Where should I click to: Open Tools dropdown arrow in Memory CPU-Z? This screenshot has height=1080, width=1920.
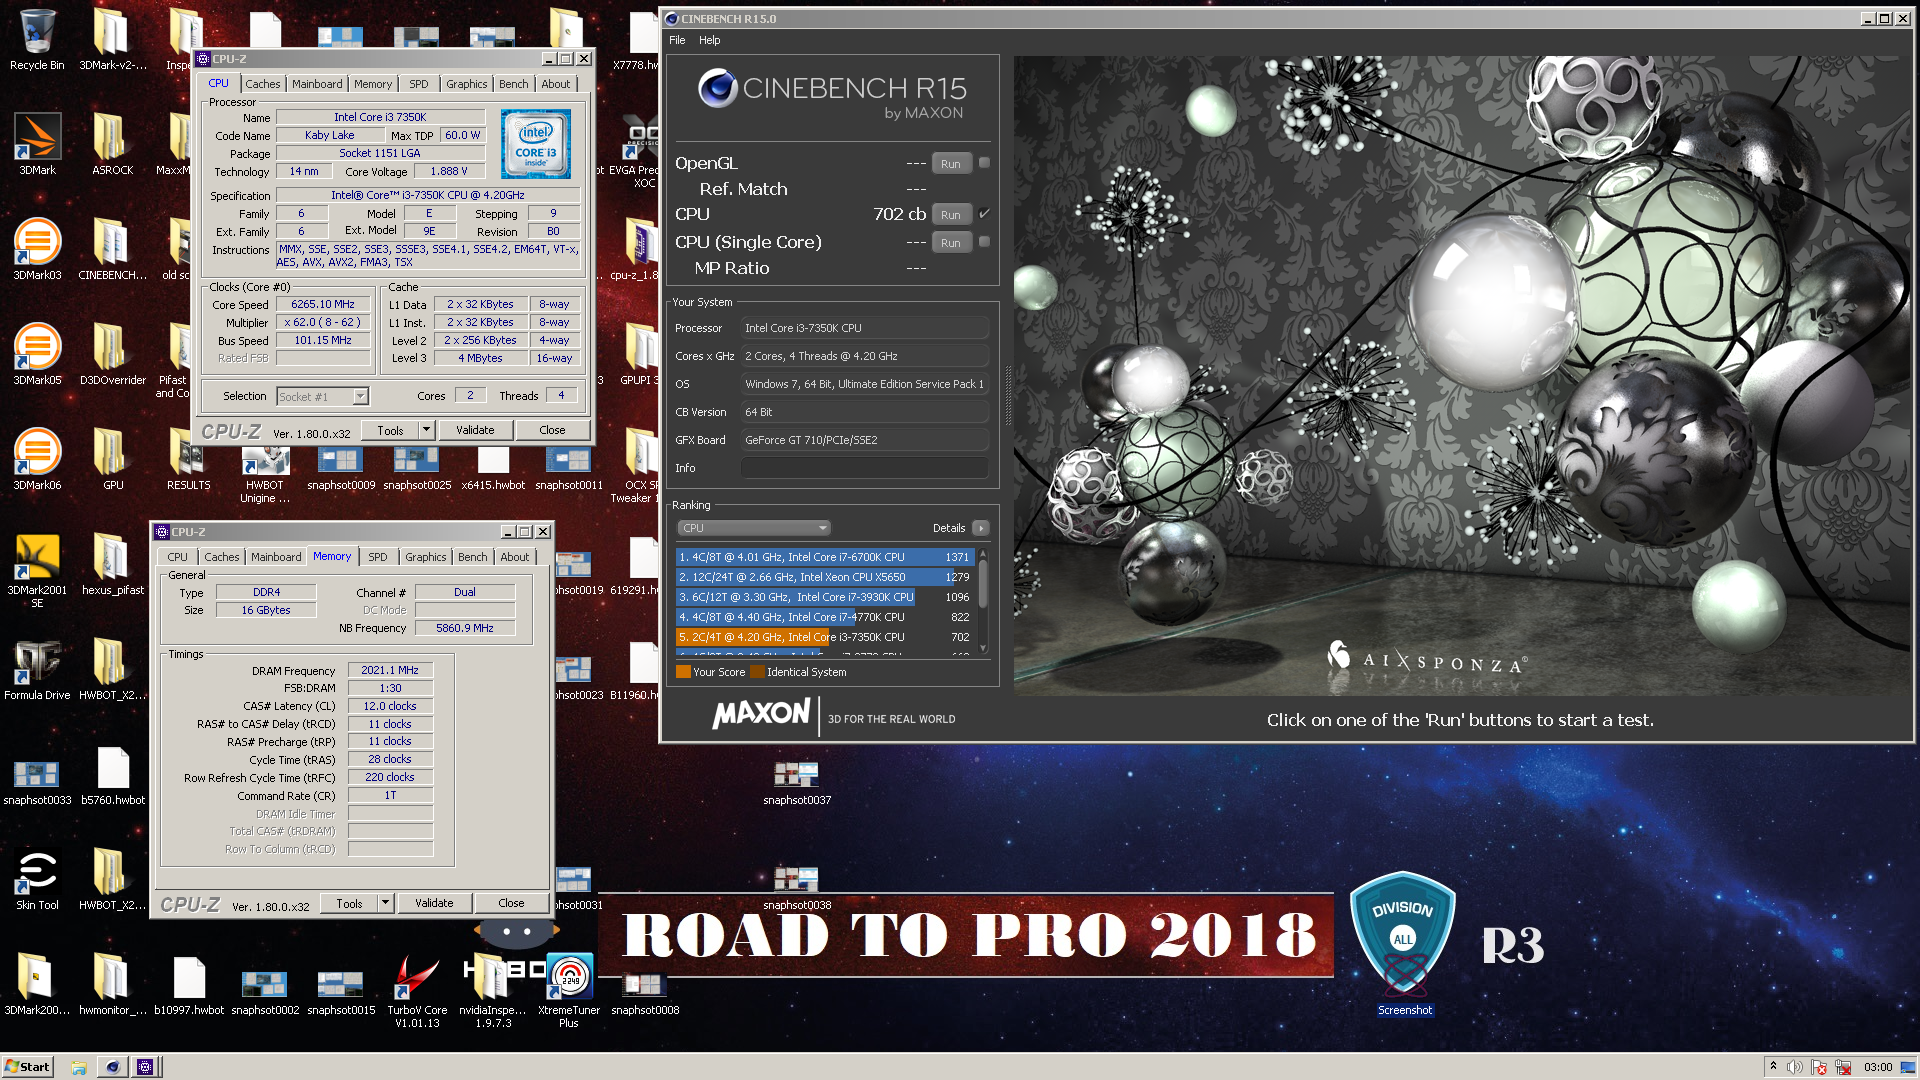coord(385,903)
